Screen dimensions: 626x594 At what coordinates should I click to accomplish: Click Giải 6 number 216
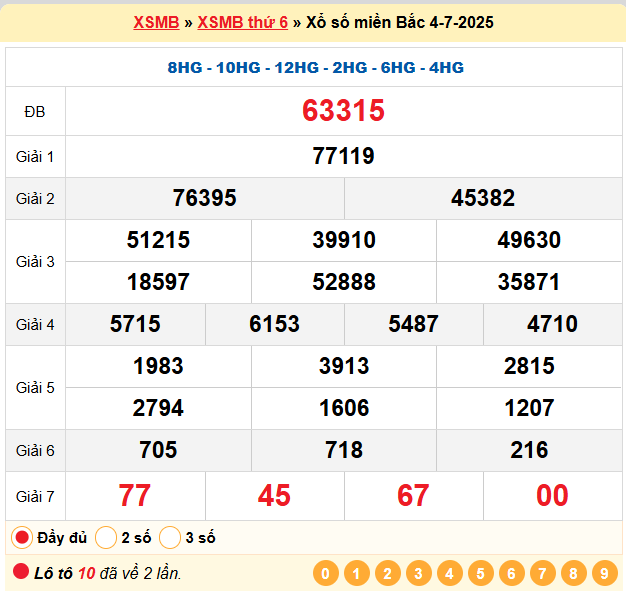pyautogui.click(x=529, y=450)
